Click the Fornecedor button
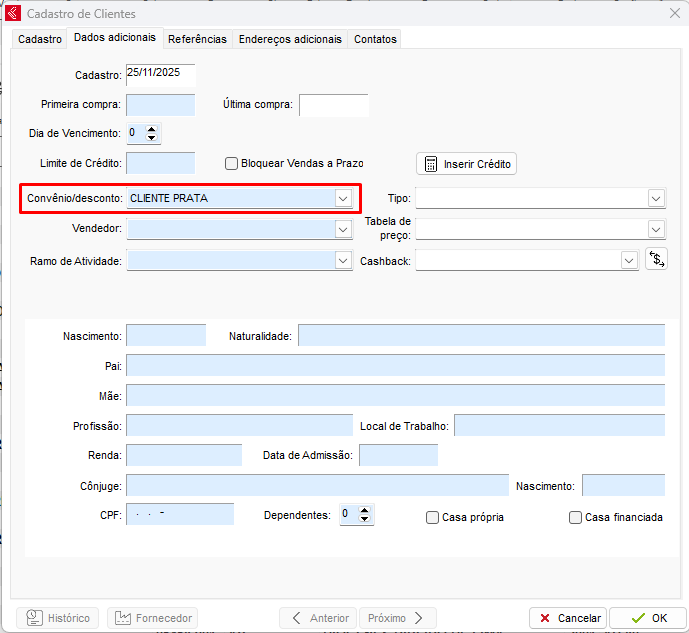Image resolution: width=689 pixels, height=633 pixels. (x=152, y=618)
